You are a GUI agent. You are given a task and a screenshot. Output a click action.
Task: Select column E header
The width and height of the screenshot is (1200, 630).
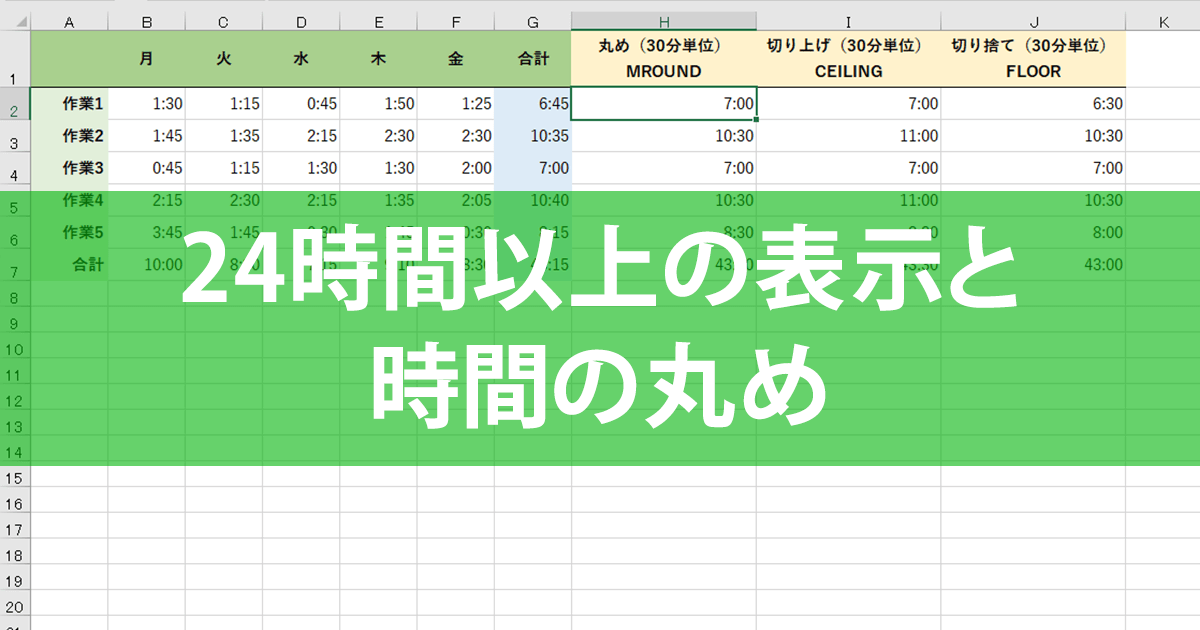pos(378,21)
